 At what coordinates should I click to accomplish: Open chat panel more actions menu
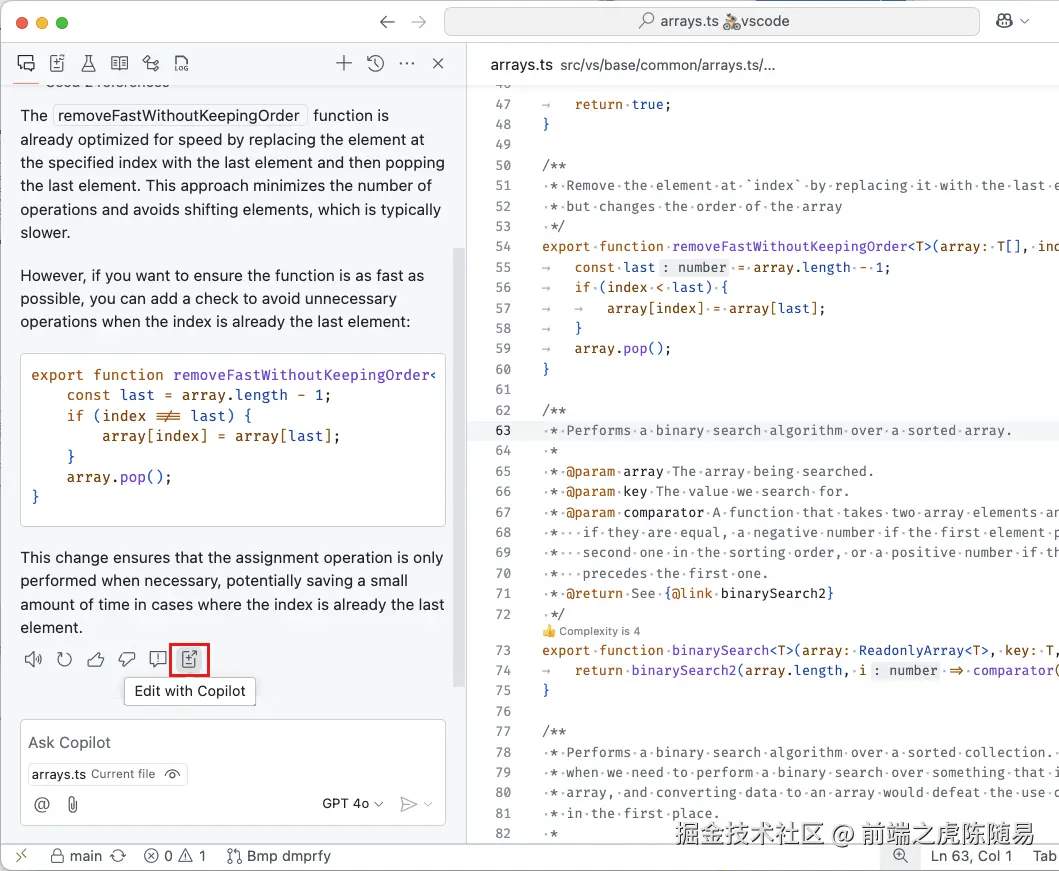[x=407, y=63]
